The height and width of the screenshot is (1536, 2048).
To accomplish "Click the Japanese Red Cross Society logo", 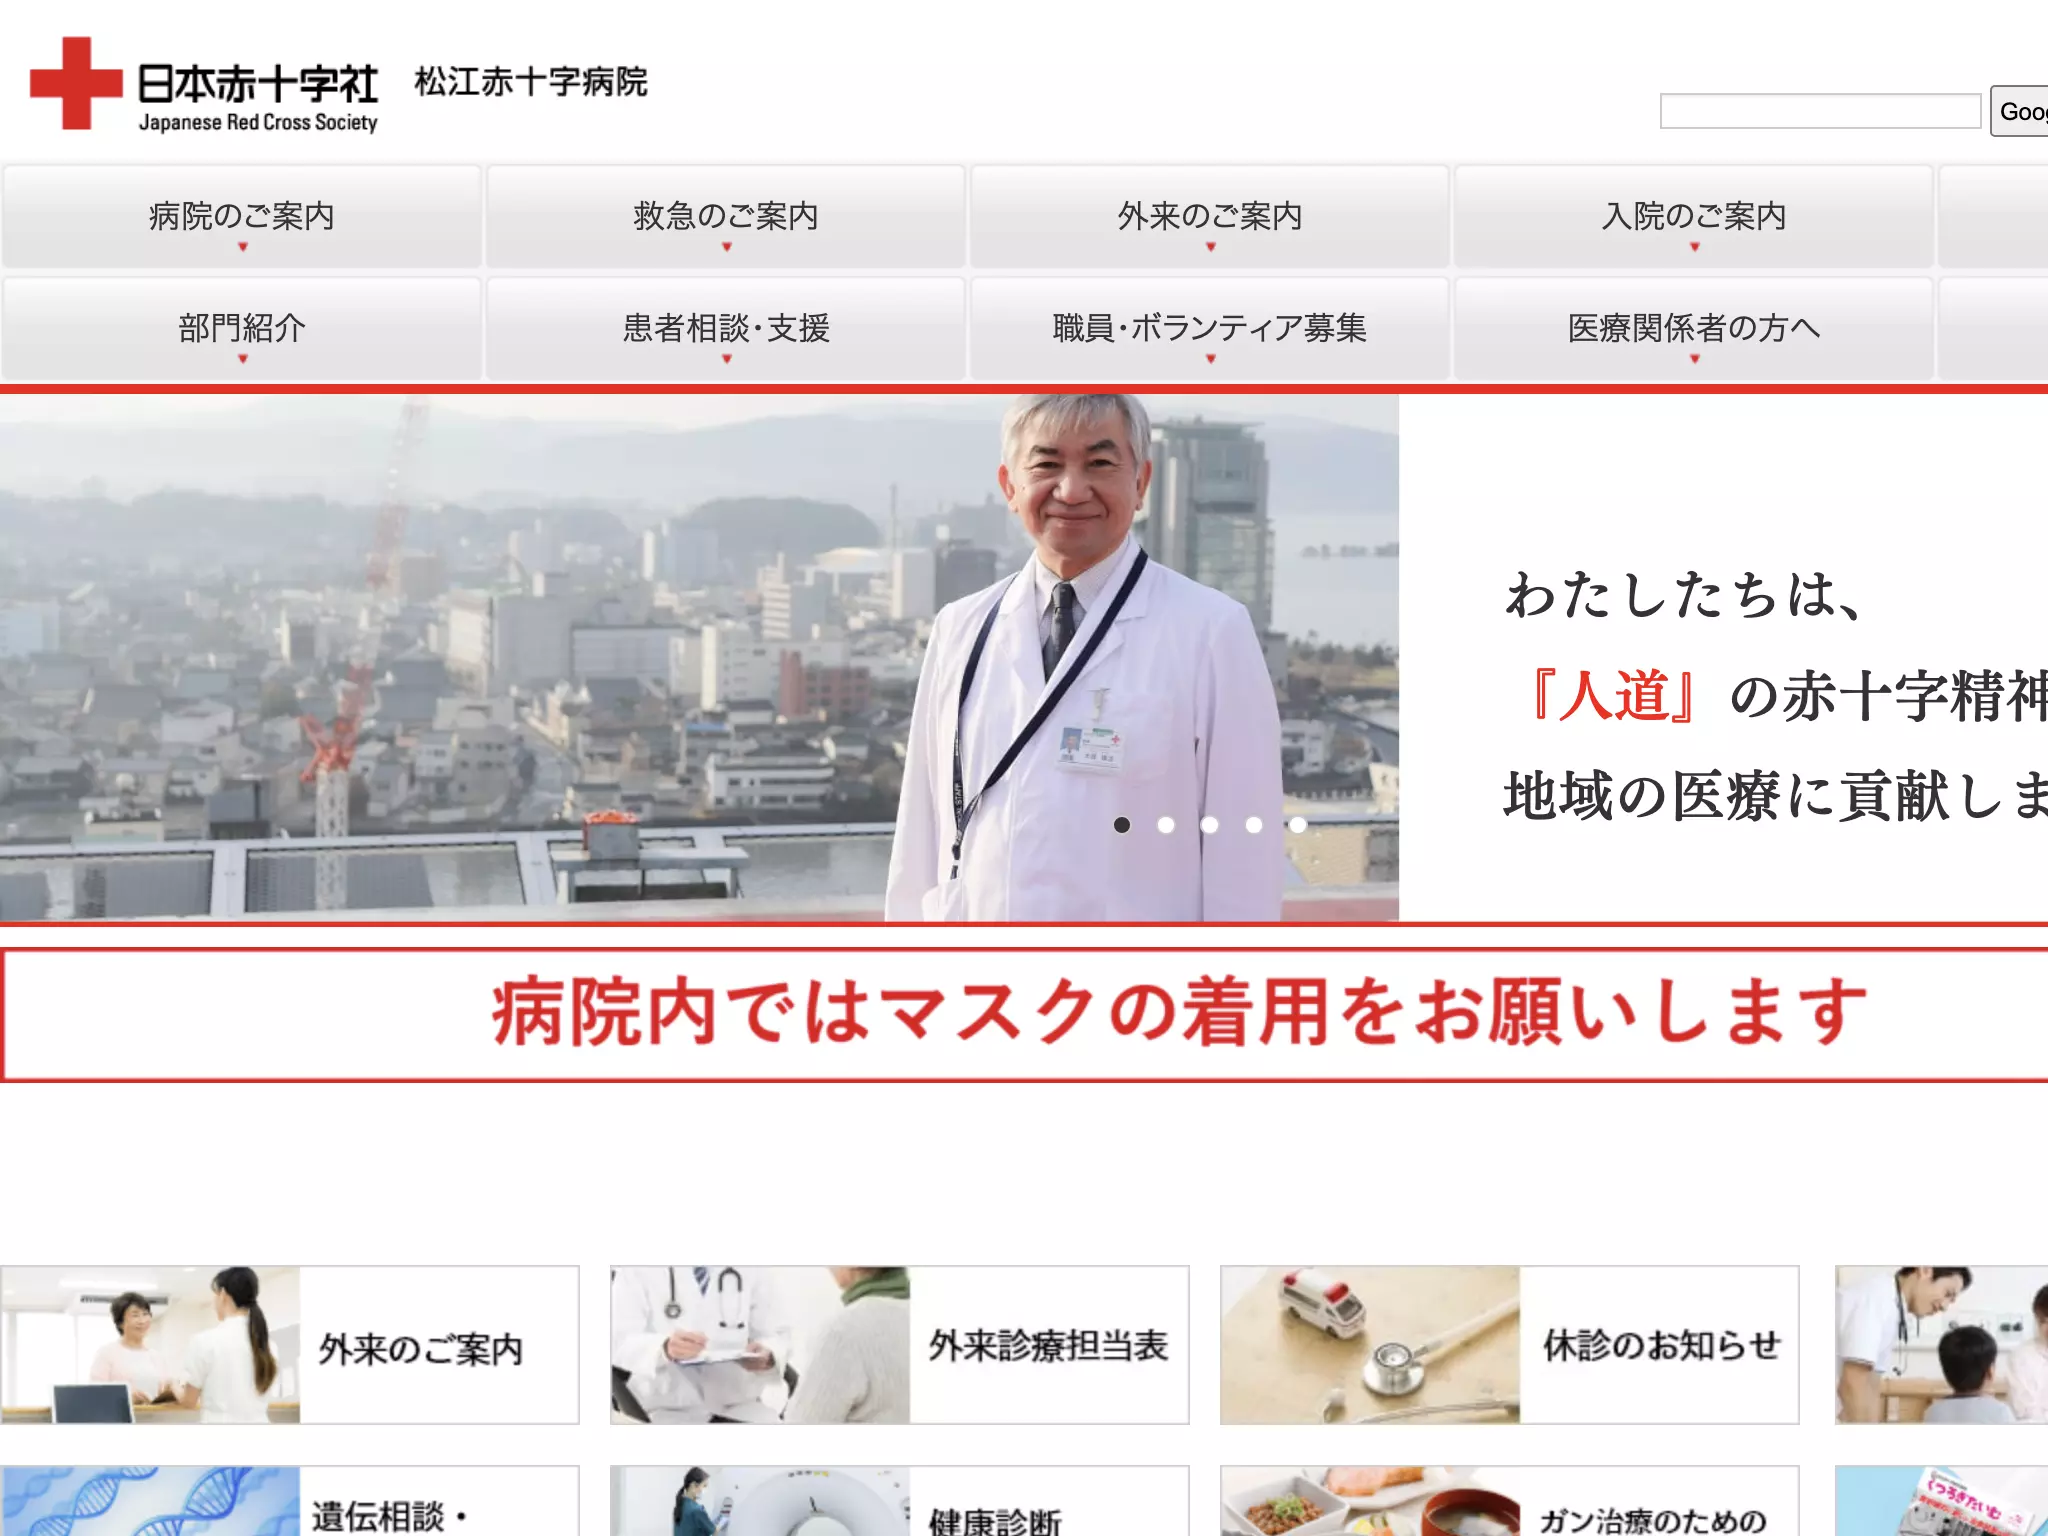I will (x=204, y=84).
